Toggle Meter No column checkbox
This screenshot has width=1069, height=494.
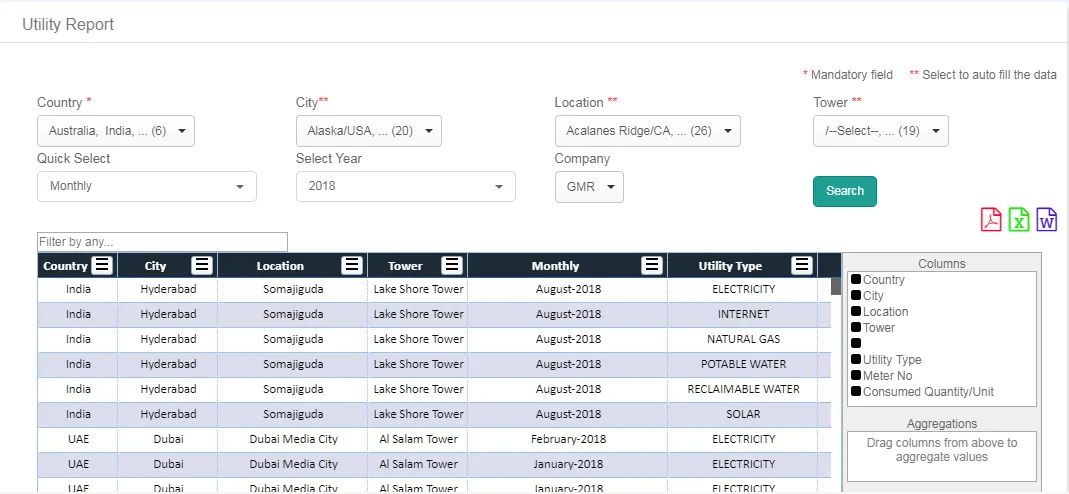(856, 376)
